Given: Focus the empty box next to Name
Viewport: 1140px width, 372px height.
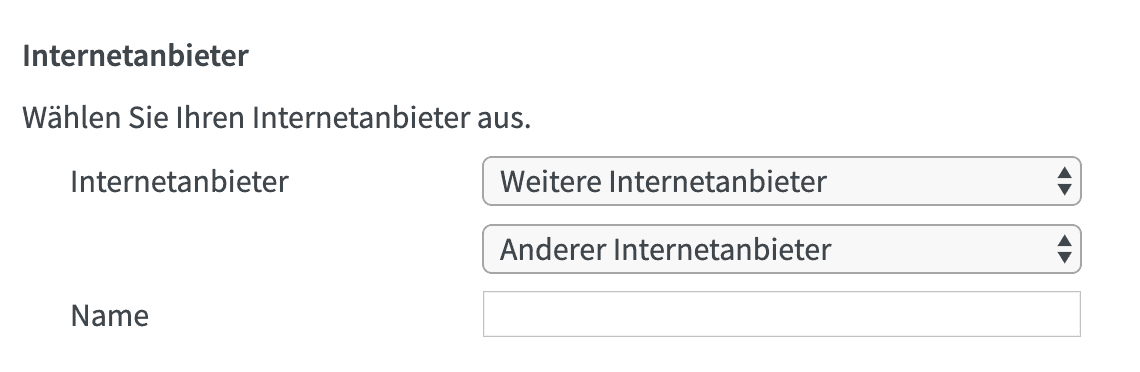Looking at the screenshot, I should 782,314.
